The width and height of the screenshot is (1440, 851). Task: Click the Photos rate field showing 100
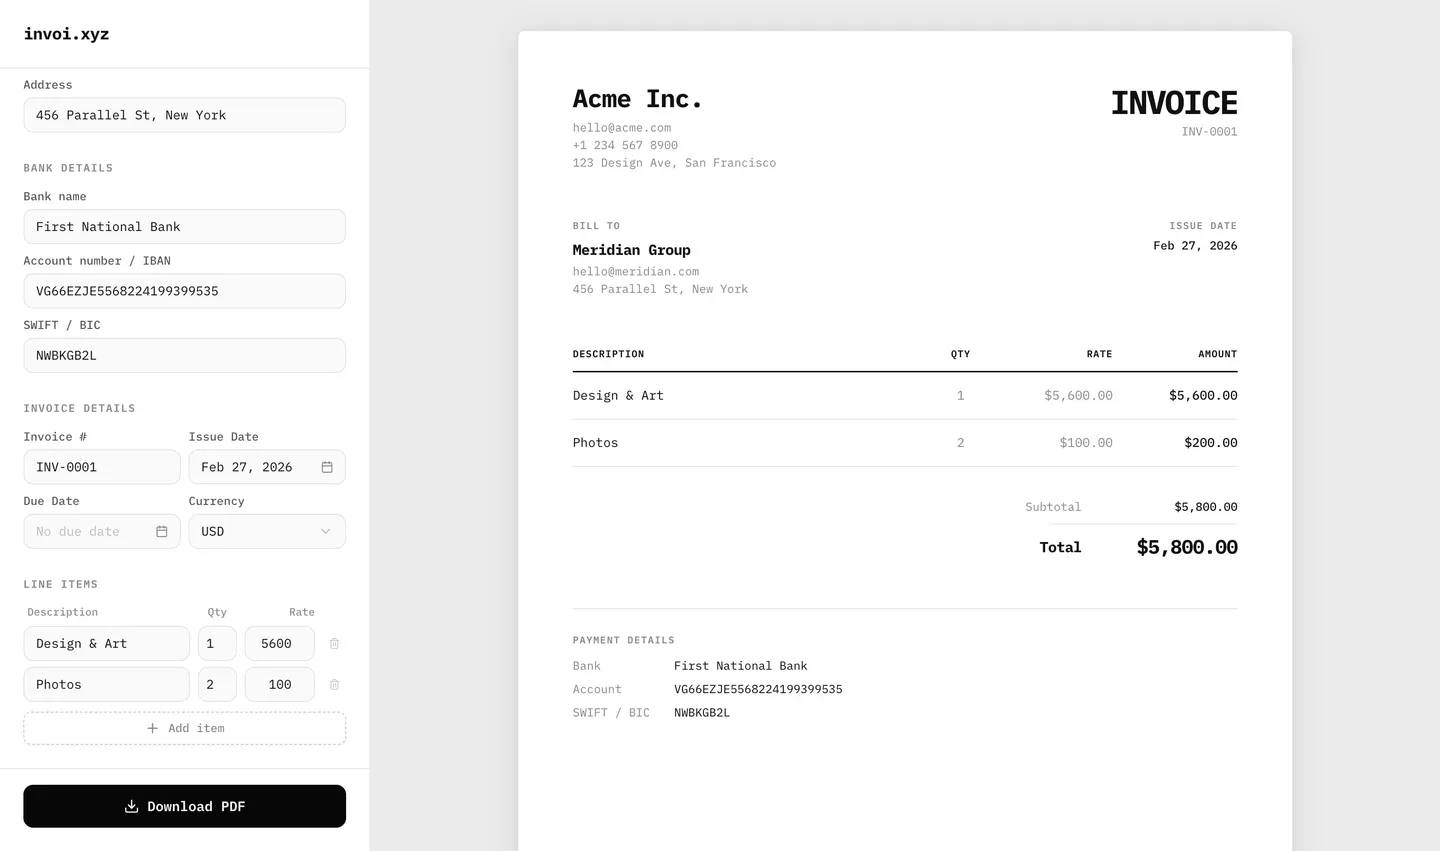(x=279, y=685)
